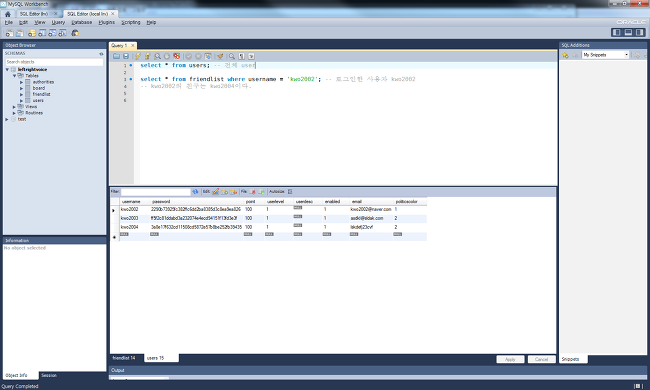Toggle word wrap in the query editor
Screen dimensions: 650x390
(251, 56)
